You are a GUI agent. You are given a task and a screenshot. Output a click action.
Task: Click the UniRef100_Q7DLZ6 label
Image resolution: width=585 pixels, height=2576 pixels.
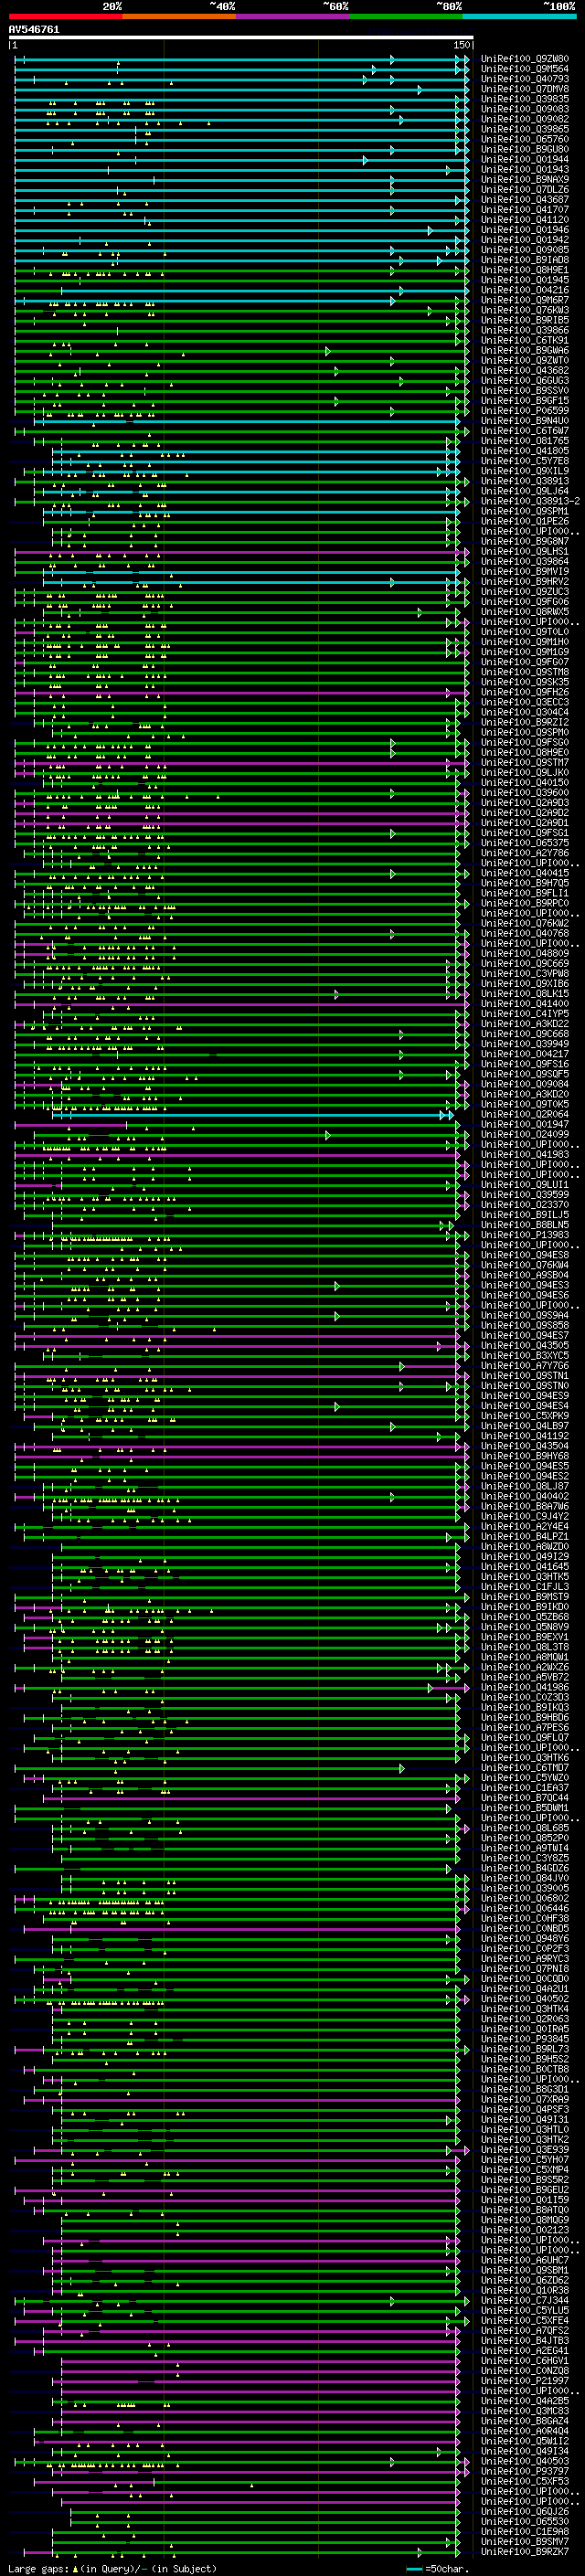click(524, 189)
